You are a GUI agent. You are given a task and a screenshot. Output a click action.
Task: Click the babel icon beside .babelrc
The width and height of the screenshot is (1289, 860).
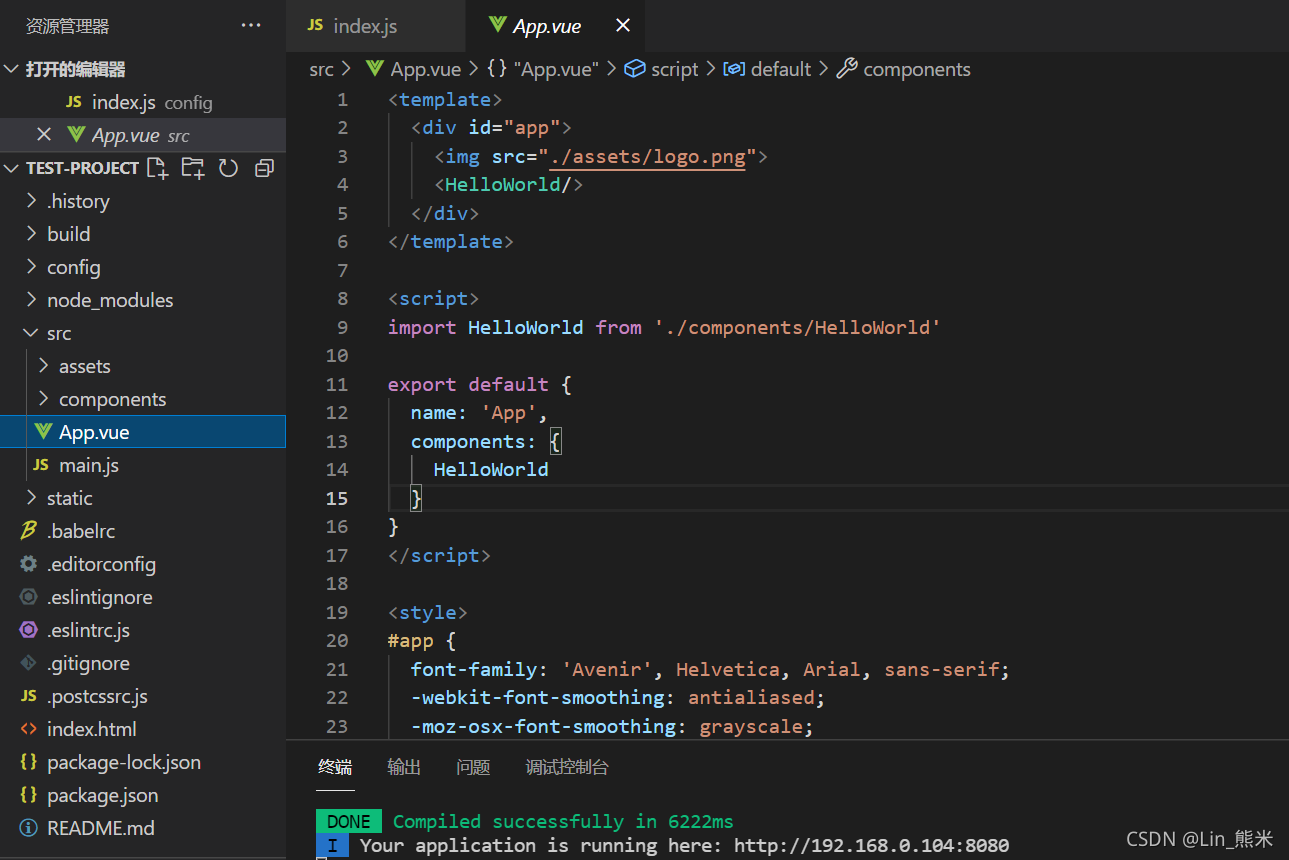pos(29,531)
